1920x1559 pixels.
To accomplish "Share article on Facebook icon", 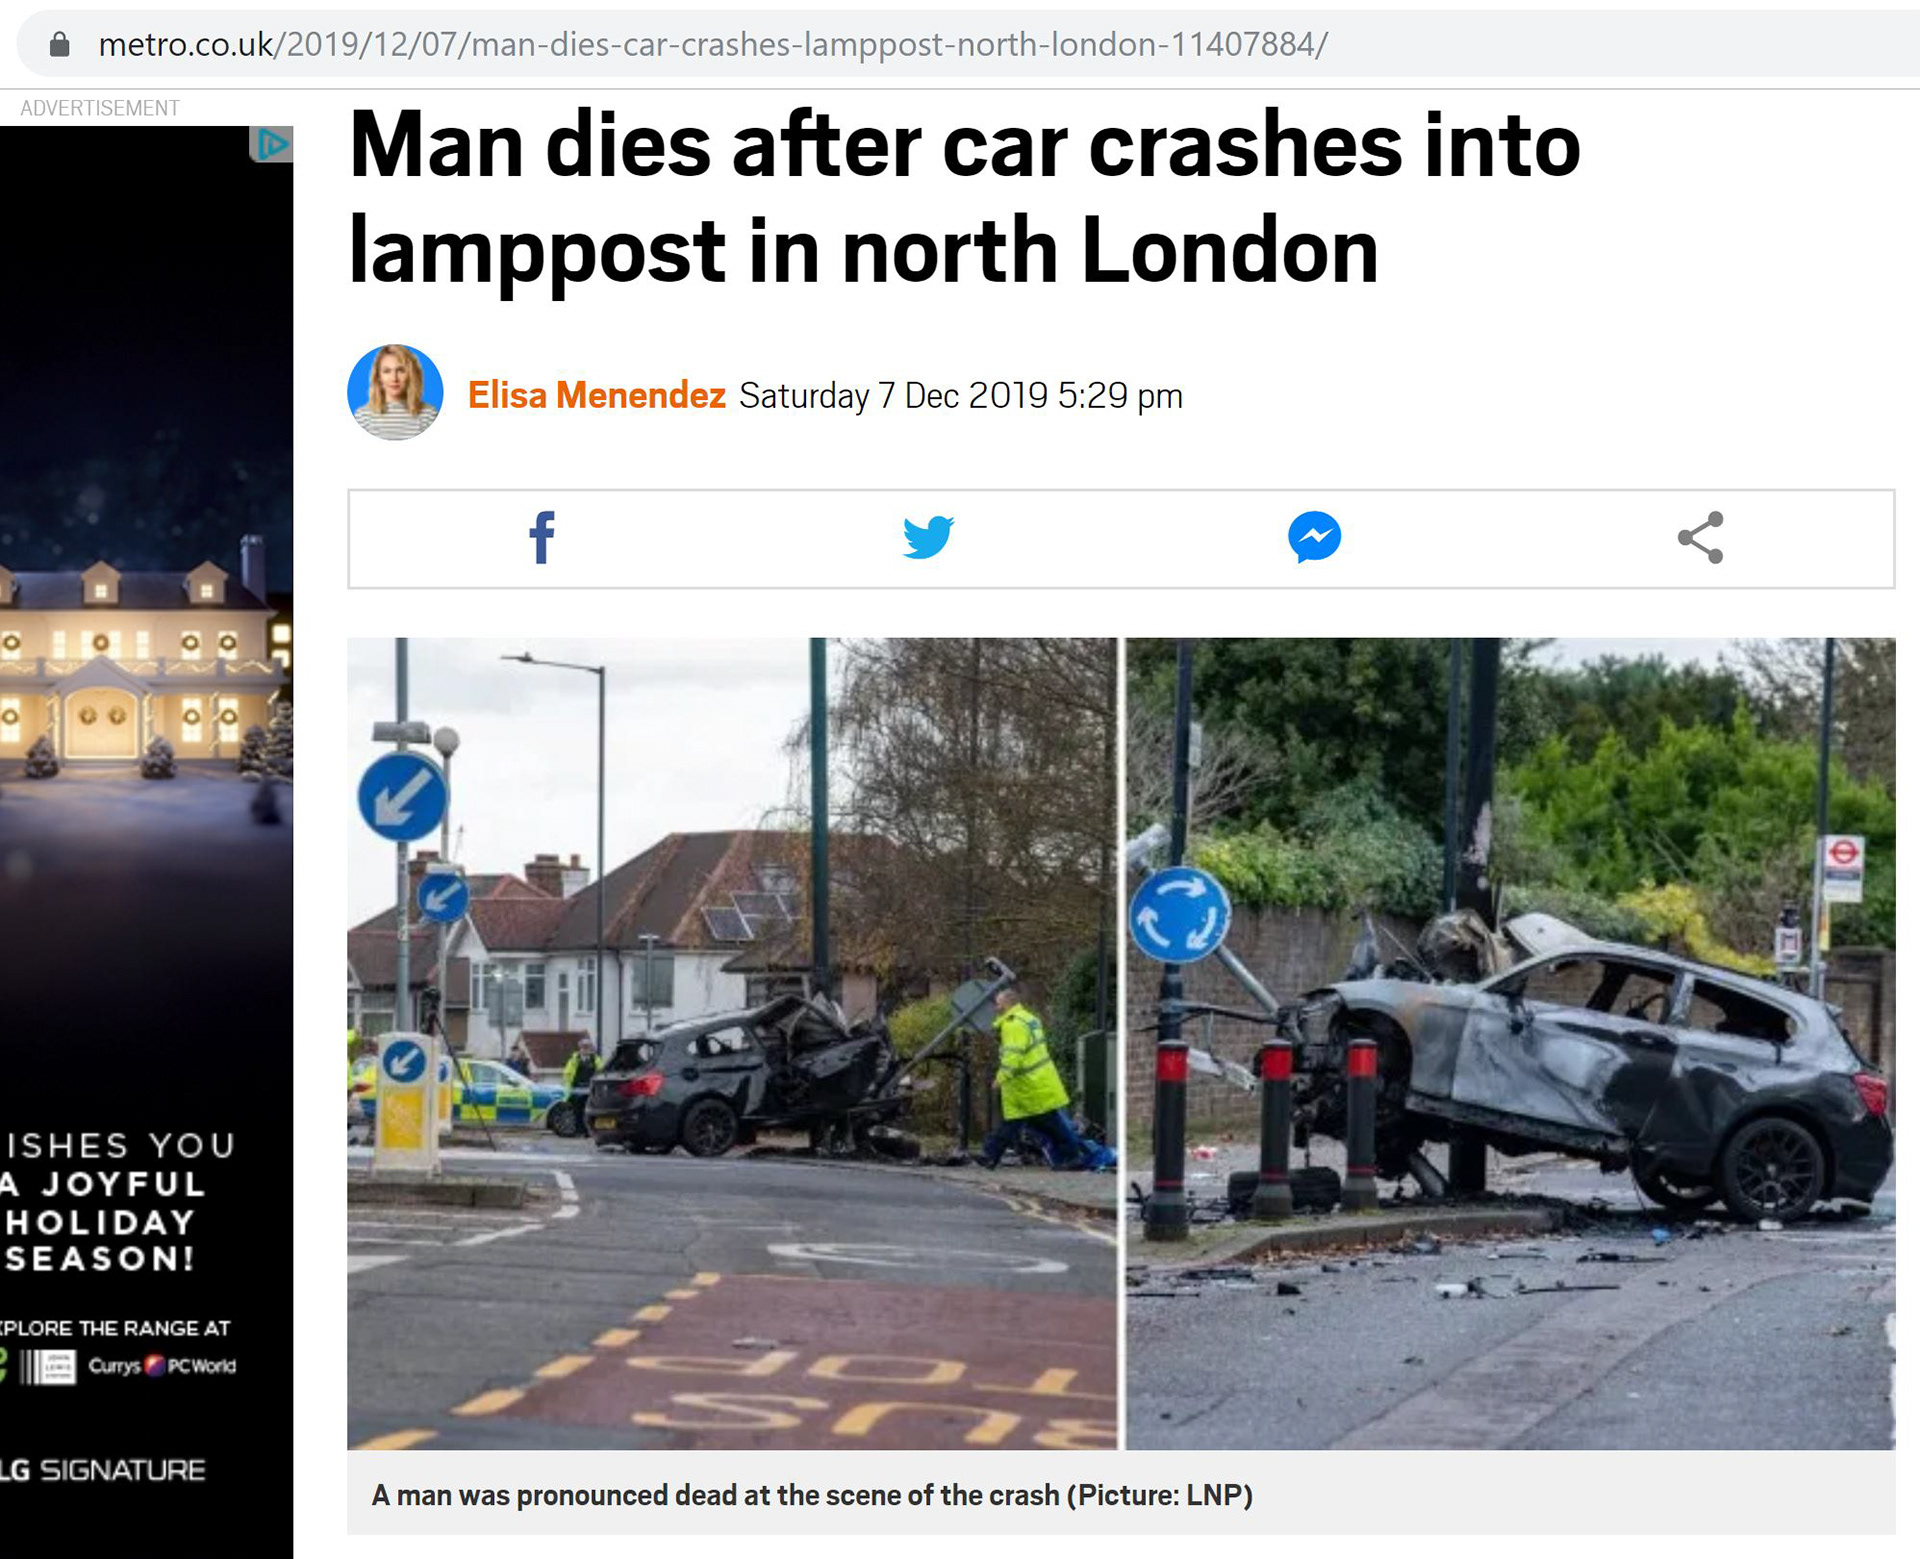I will tap(541, 538).
